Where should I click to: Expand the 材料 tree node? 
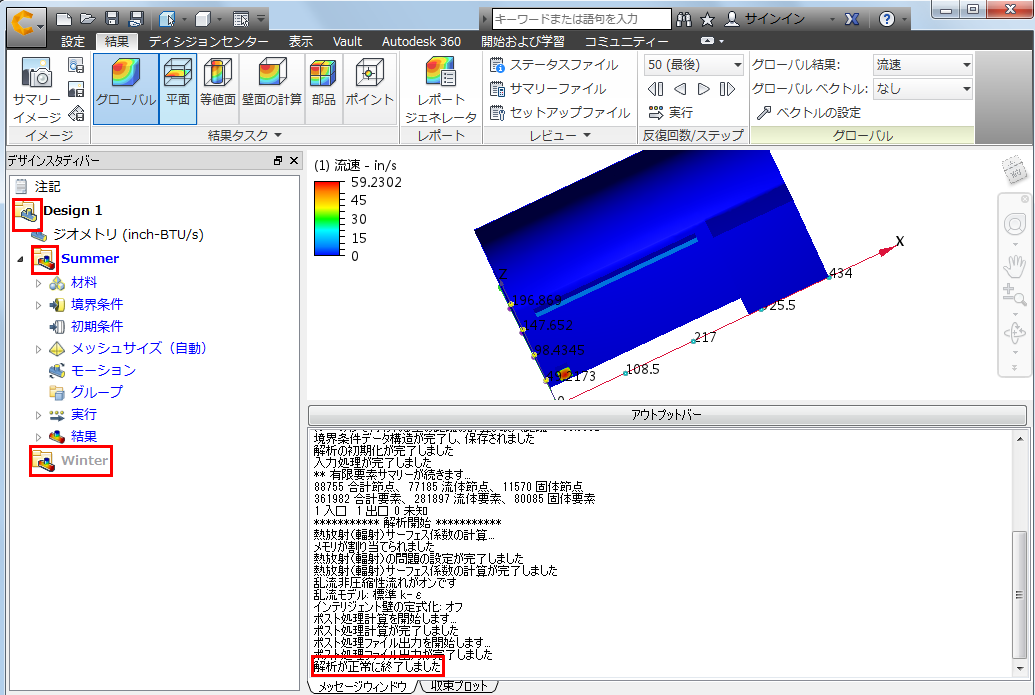coord(38,283)
